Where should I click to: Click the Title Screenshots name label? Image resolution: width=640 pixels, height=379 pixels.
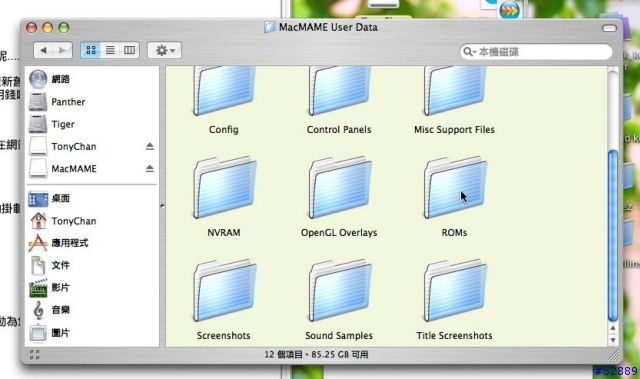pos(454,336)
